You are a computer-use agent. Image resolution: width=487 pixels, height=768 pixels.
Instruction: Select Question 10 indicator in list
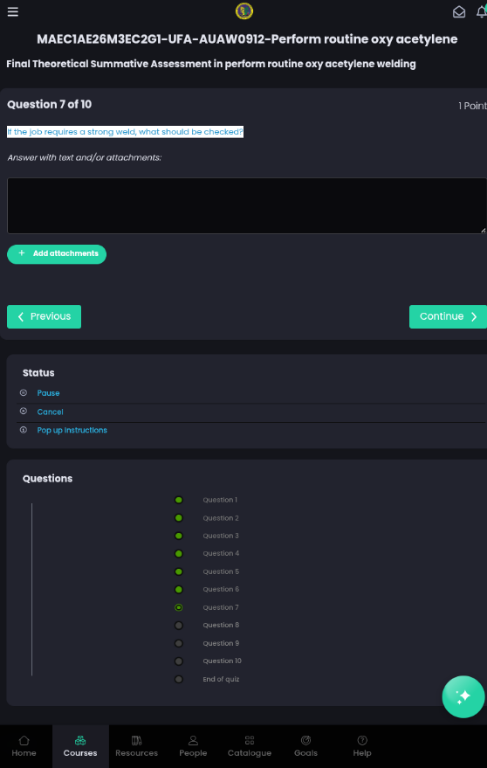tap(178, 661)
